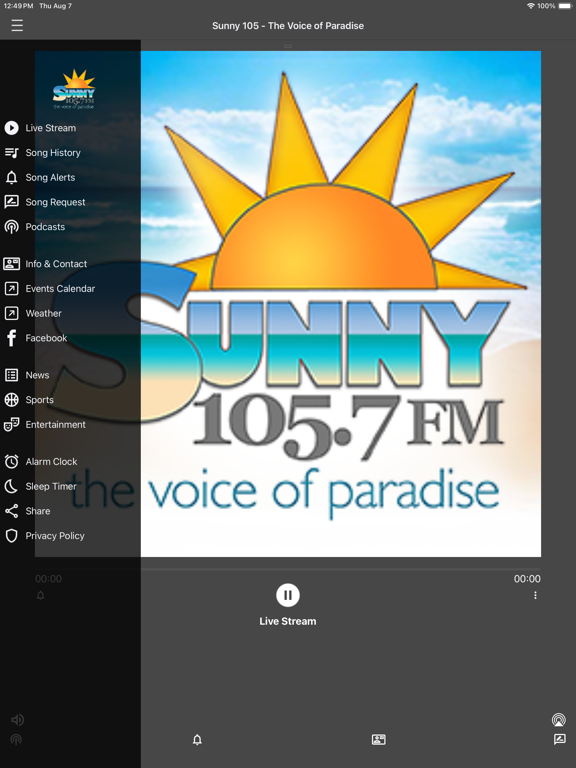View the Privacy Policy
This screenshot has width=576, height=768.
click(55, 536)
